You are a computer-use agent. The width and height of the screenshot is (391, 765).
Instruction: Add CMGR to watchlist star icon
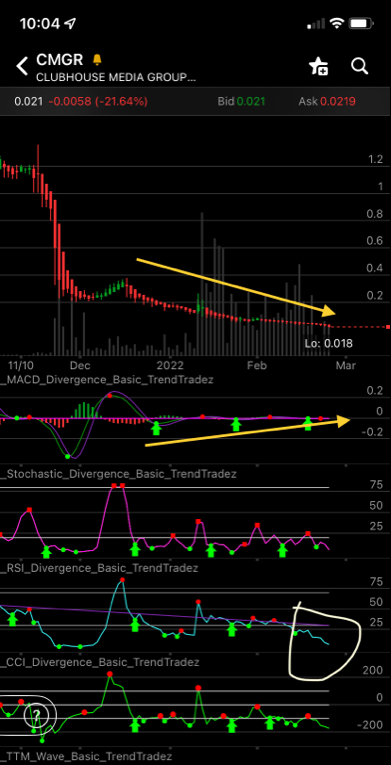(x=318, y=66)
